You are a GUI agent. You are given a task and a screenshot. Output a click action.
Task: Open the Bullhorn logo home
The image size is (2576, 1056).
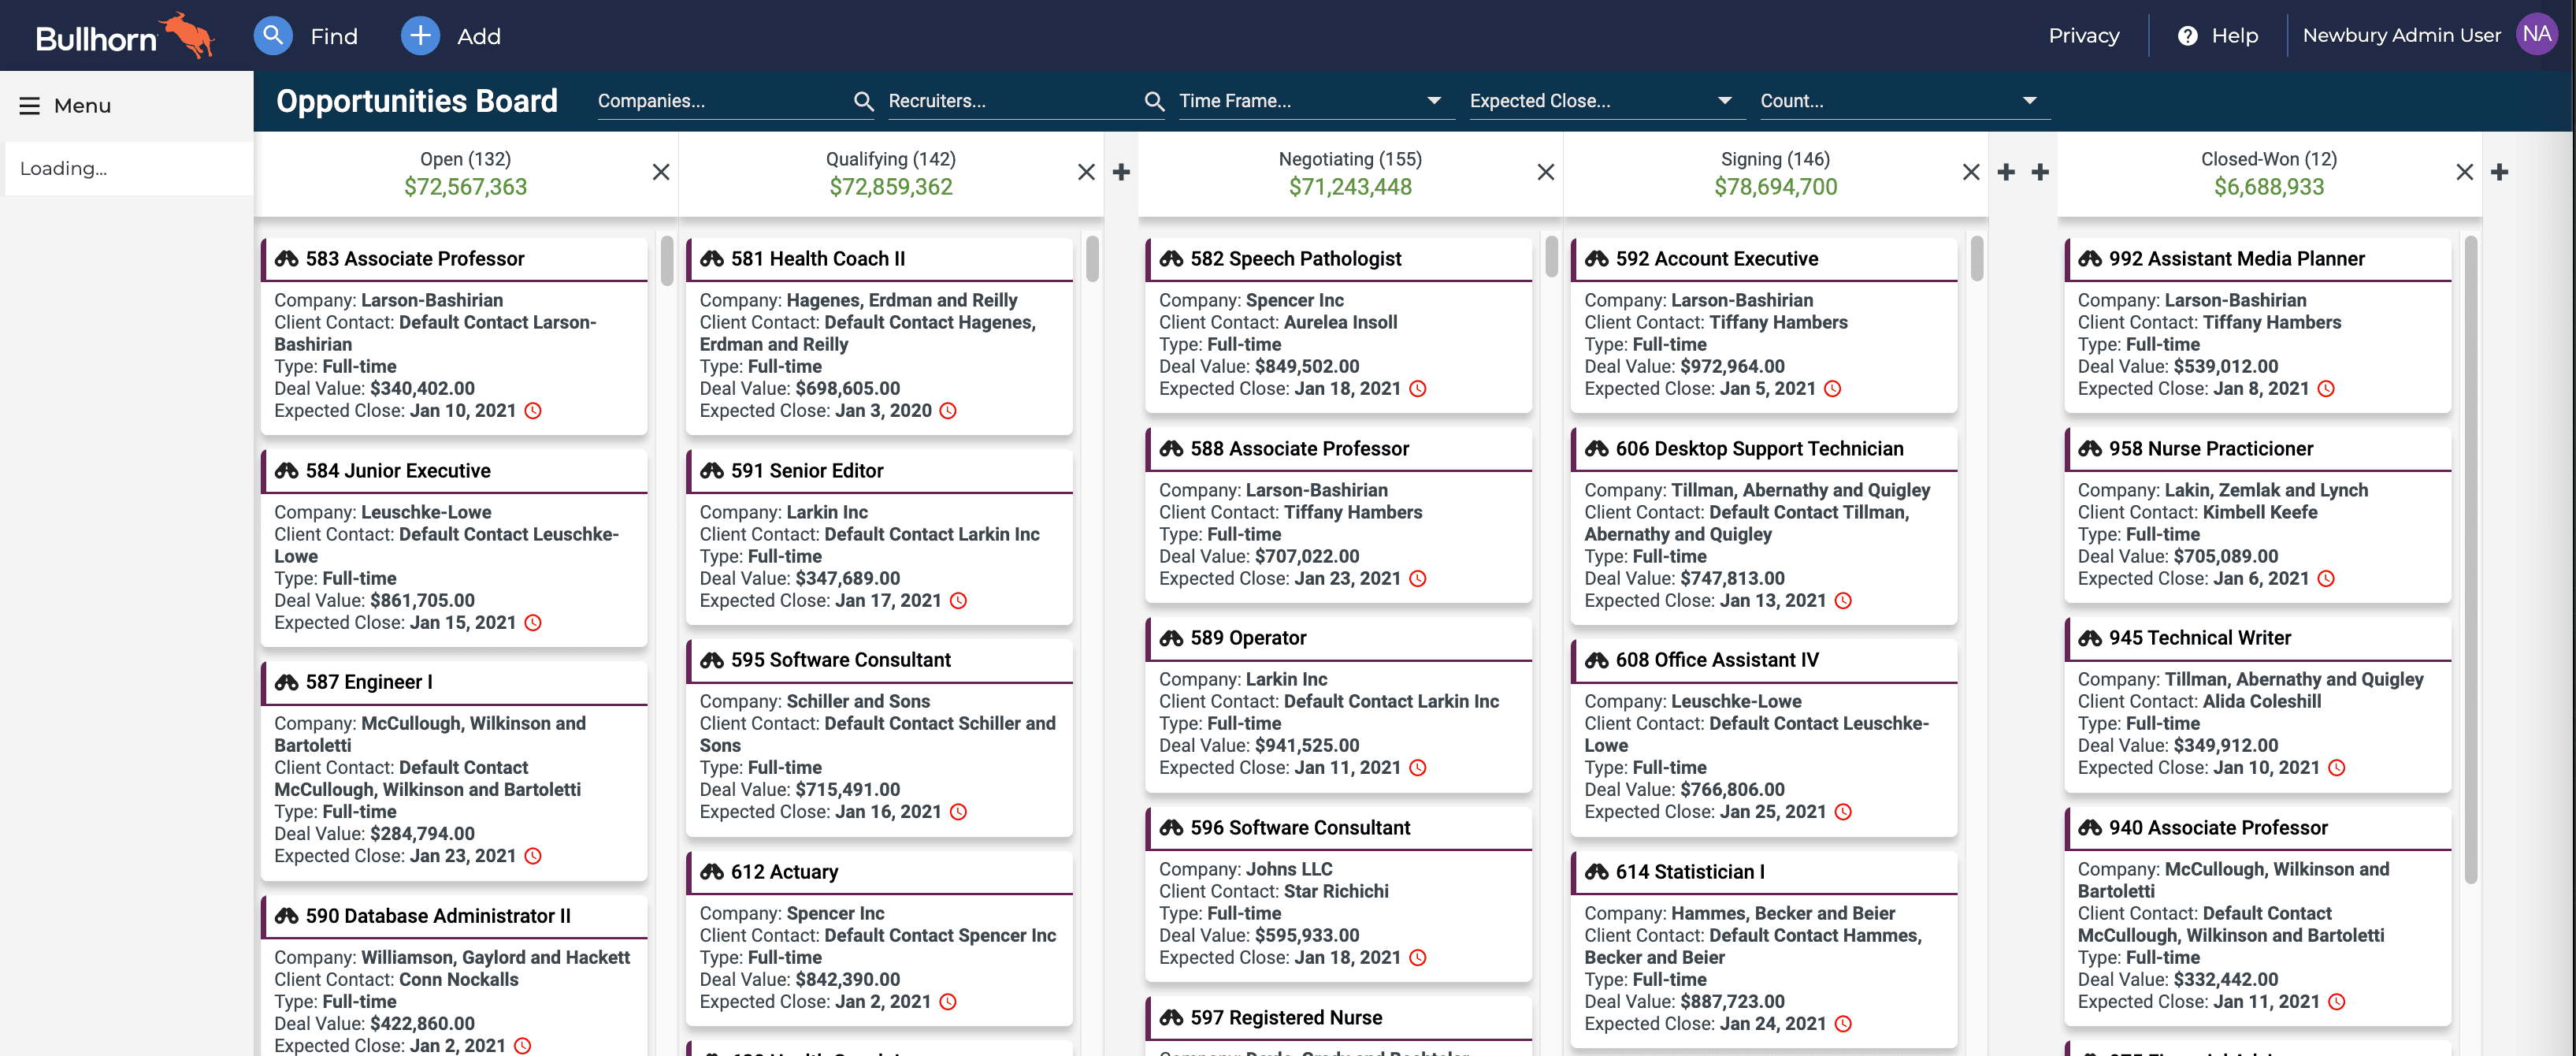(125, 36)
